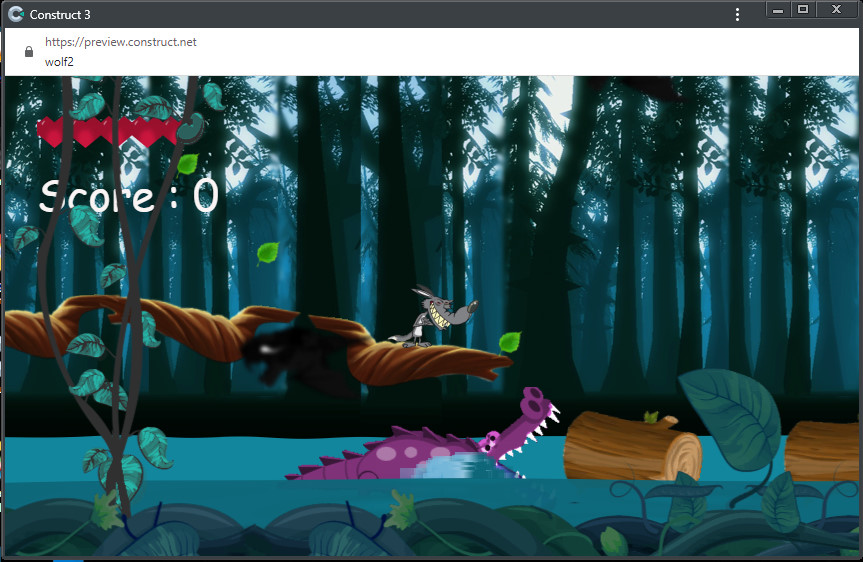The image size is (863, 562).
Task: Click the red hearts health bar
Action: pyautogui.click(x=110, y=132)
